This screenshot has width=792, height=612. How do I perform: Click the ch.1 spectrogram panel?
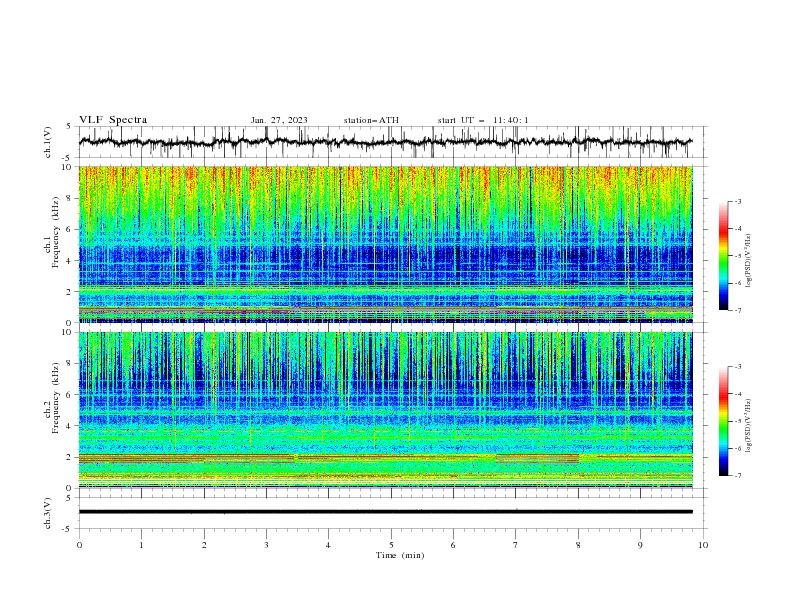pos(386,244)
